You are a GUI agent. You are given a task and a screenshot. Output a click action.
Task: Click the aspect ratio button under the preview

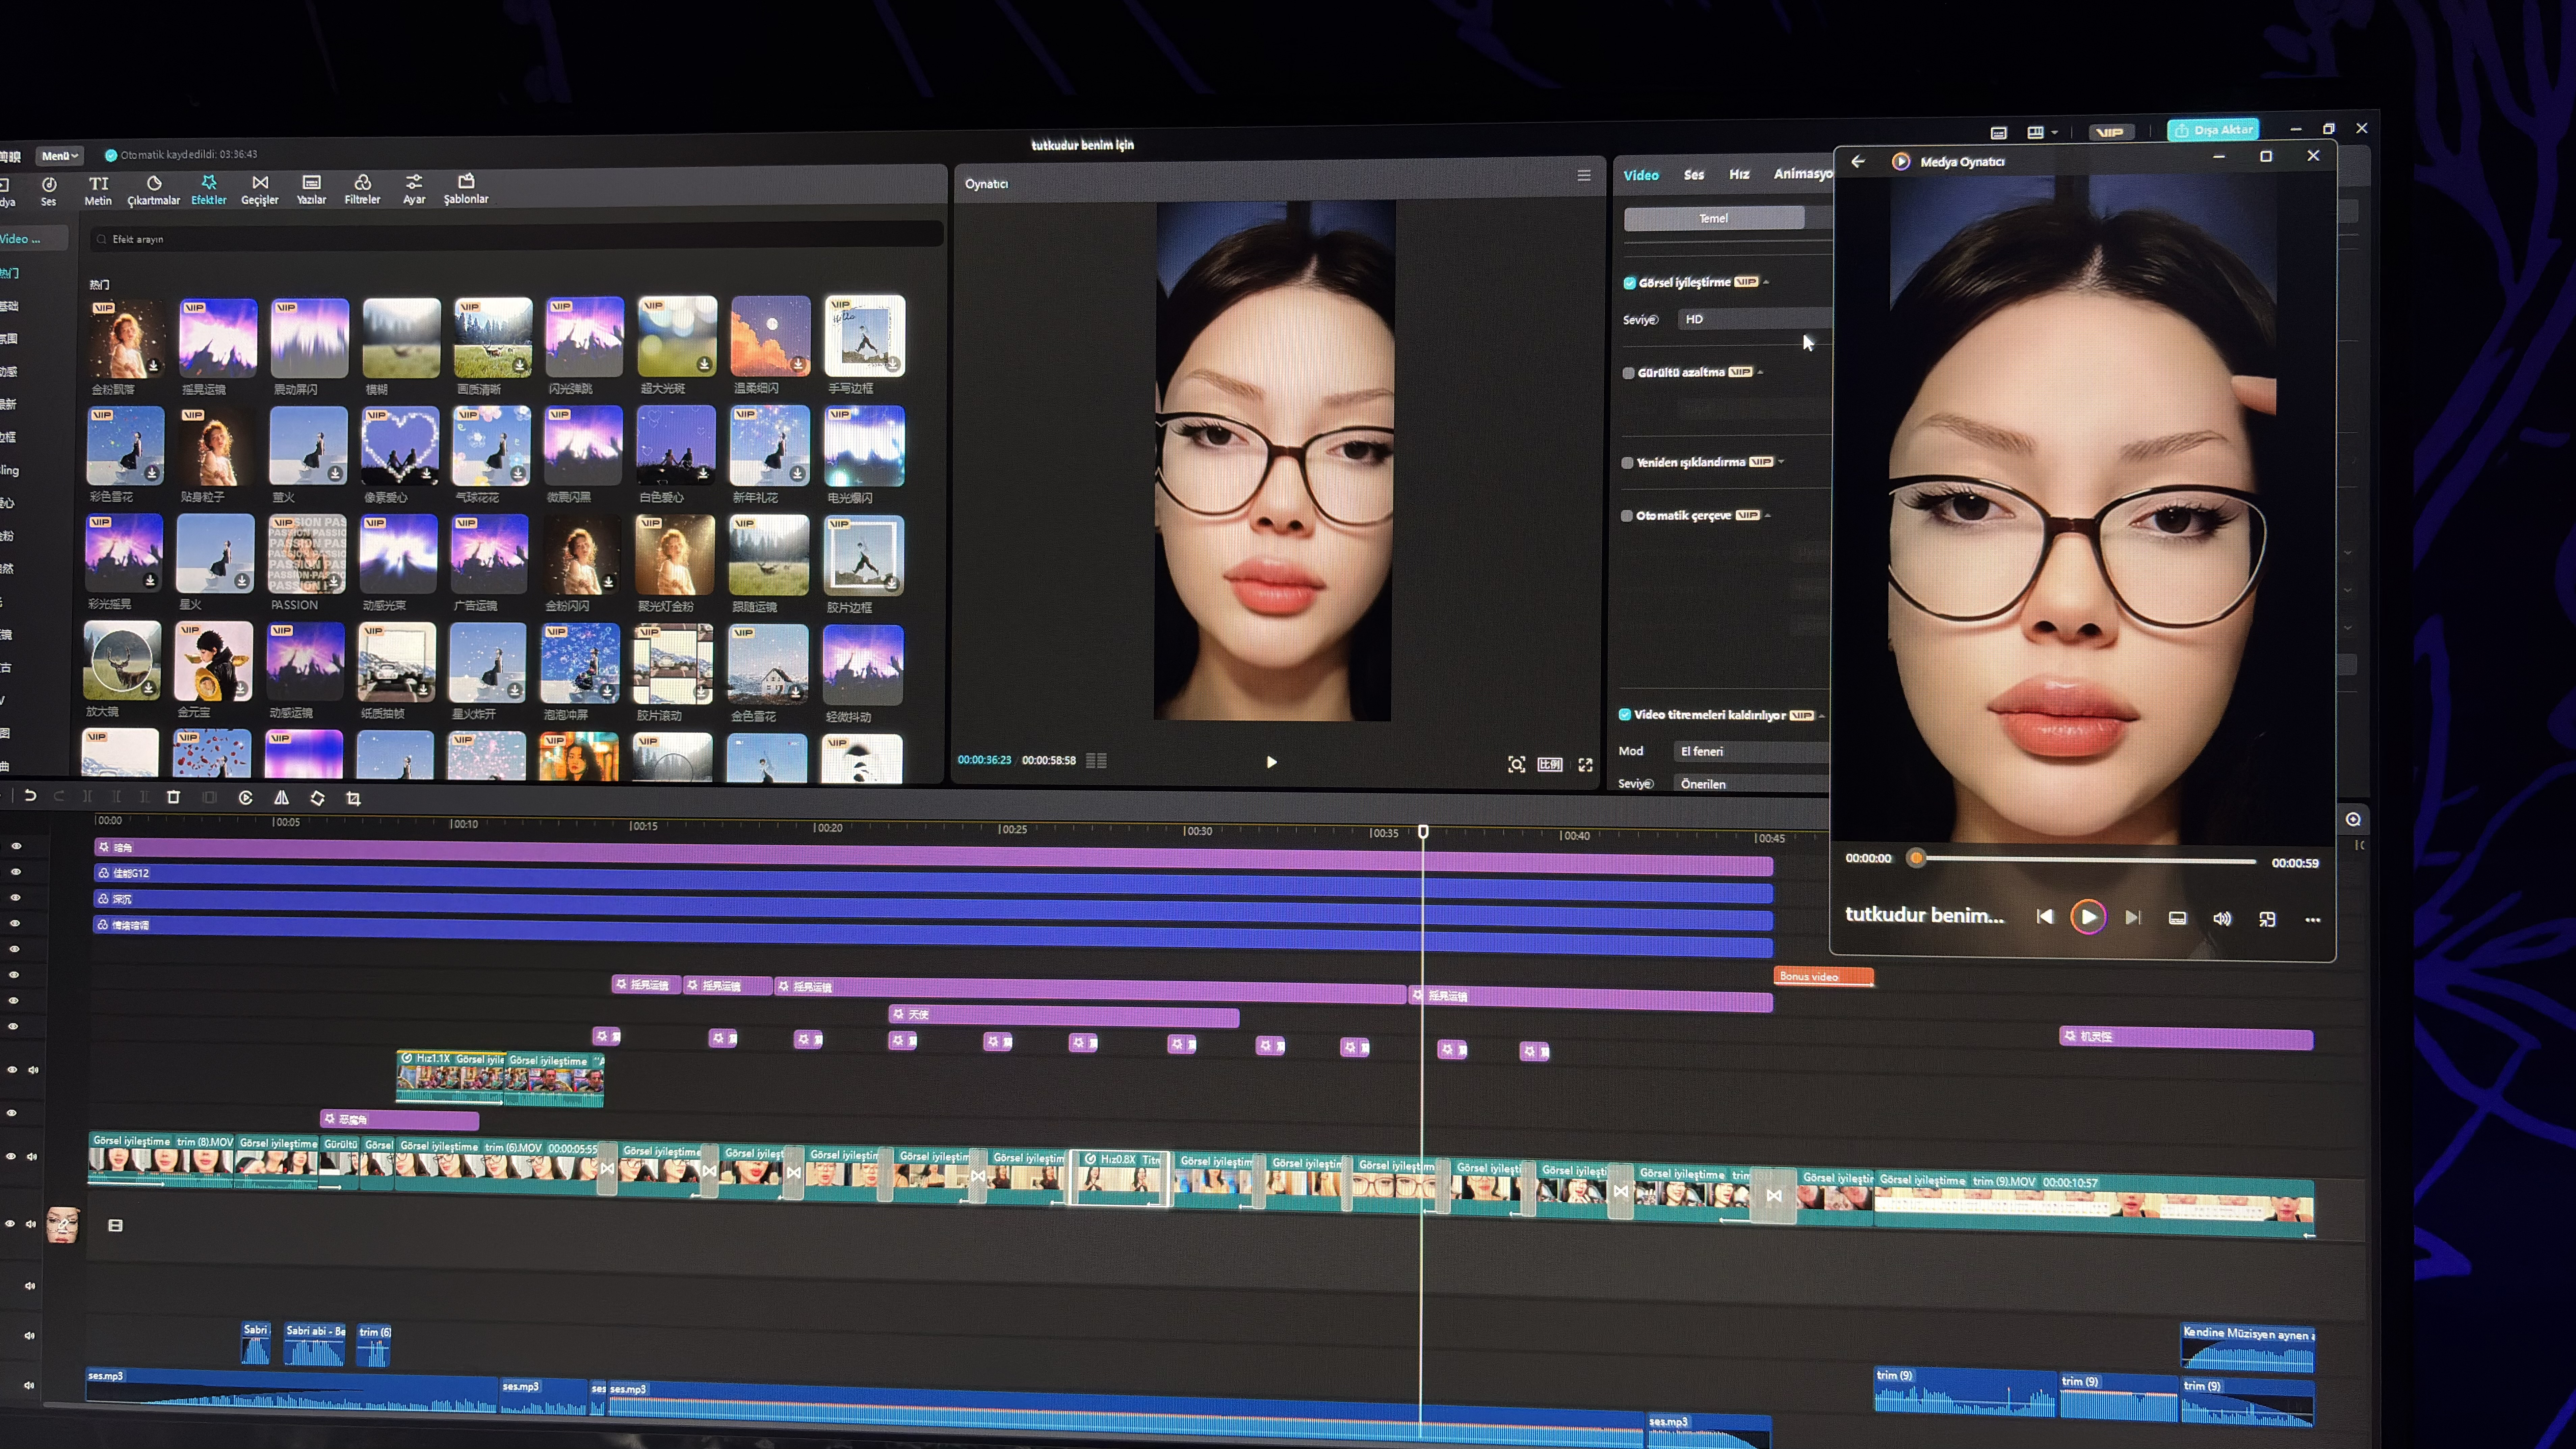point(1550,765)
